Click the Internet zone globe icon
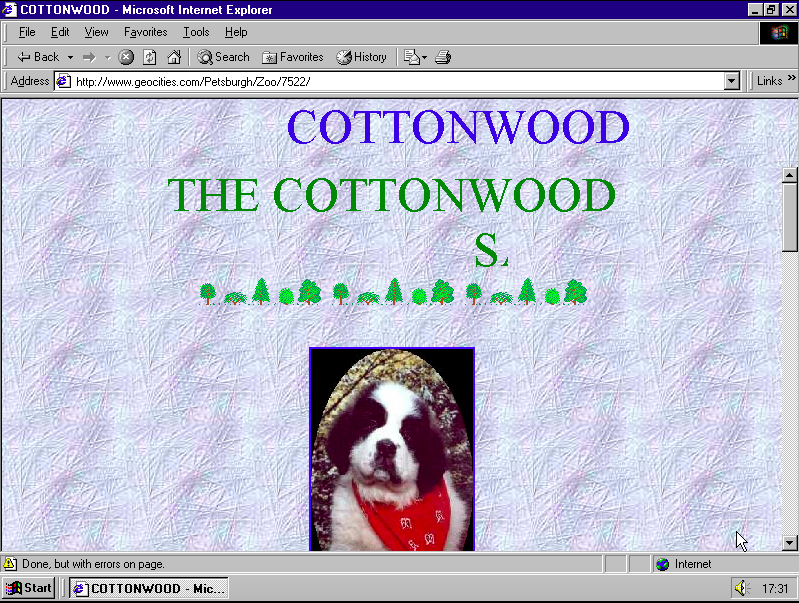Image resolution: width=799 pixels, height=603 pixels. [662, 564]
